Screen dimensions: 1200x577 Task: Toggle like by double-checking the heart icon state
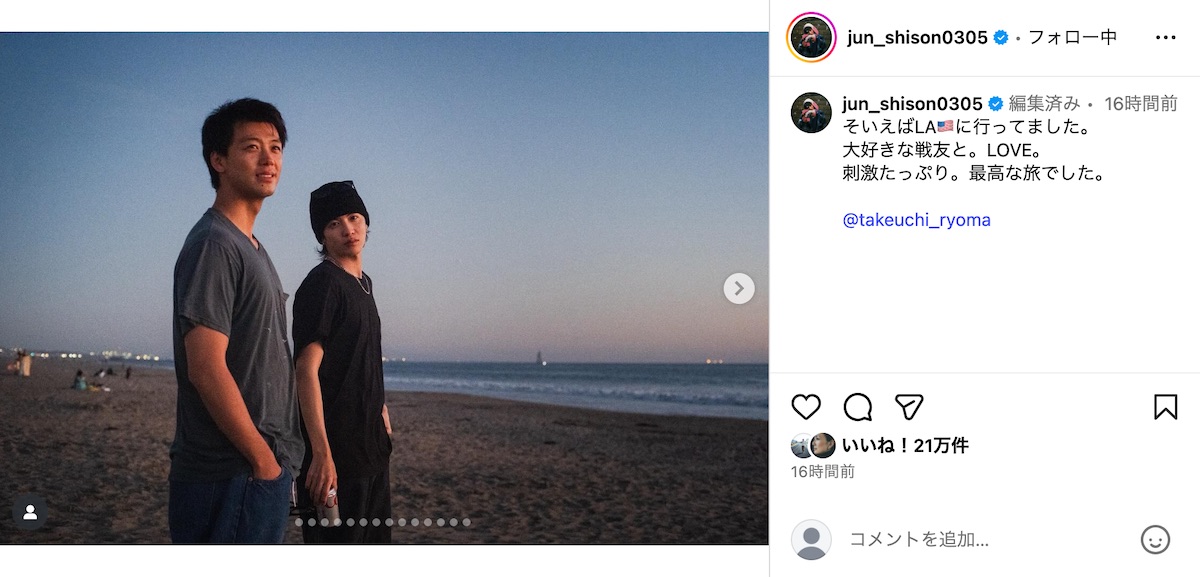point(806,407)
